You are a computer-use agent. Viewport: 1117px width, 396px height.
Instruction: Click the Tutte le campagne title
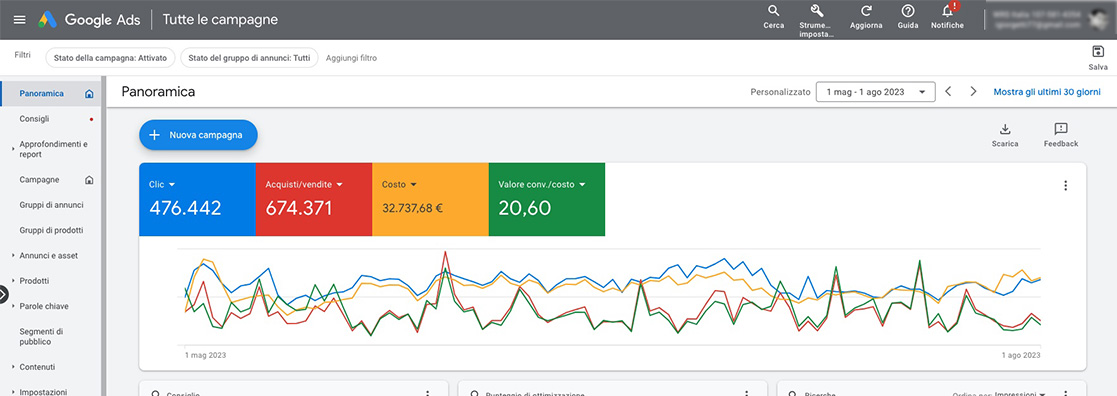[x=220, y=20]
